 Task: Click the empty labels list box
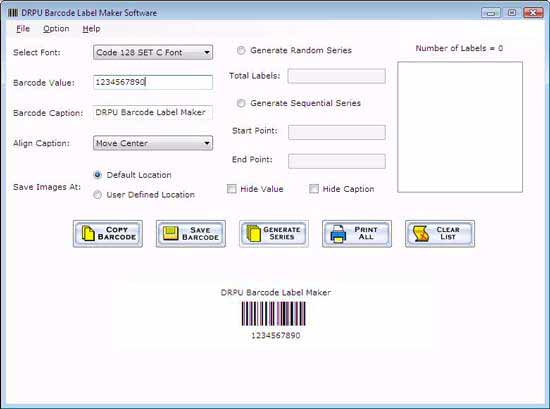(460, 127)
